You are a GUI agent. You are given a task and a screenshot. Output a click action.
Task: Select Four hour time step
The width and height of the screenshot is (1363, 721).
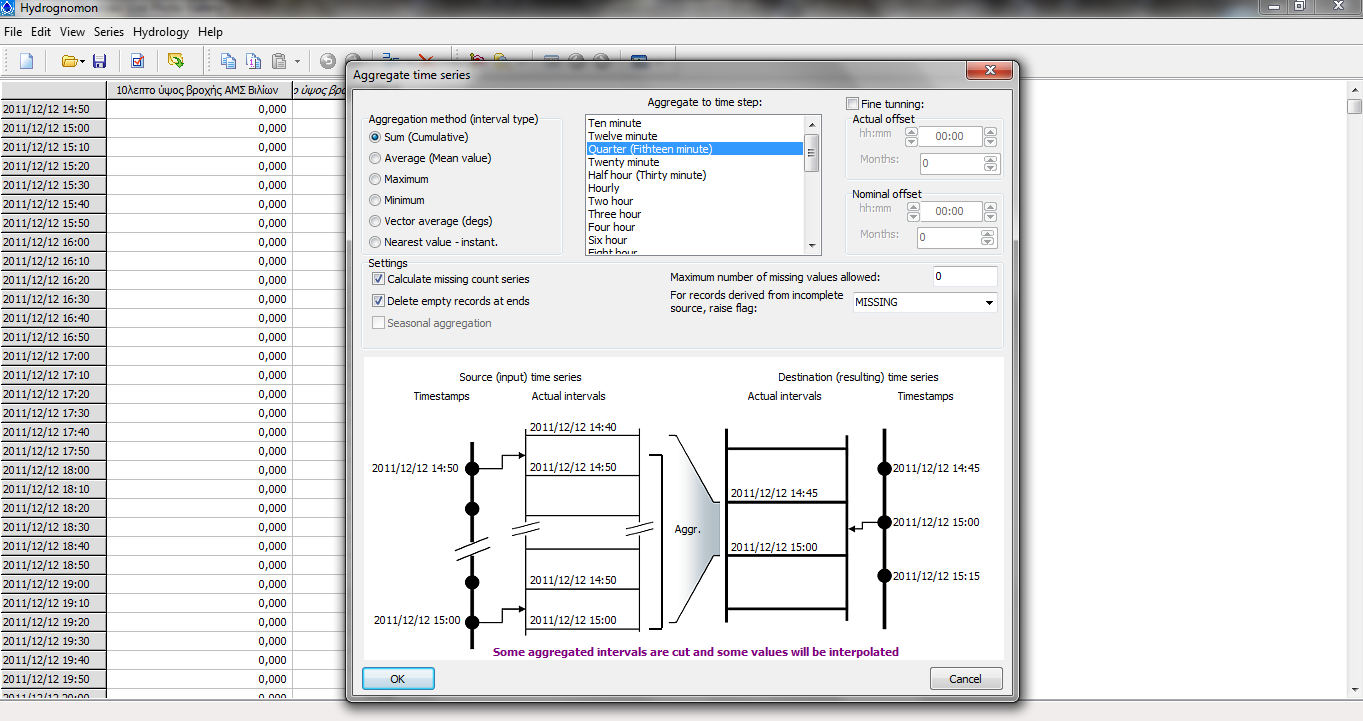[694, 227]
